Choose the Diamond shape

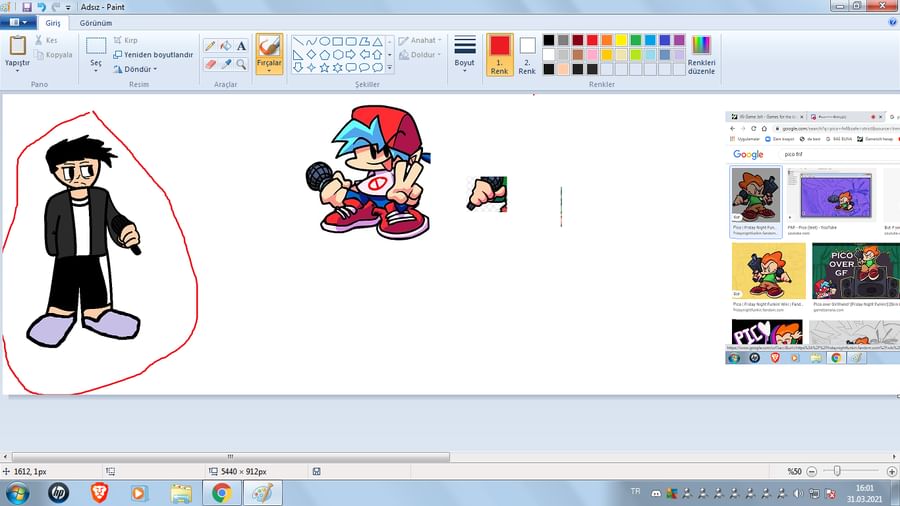(x=311, y=55)
